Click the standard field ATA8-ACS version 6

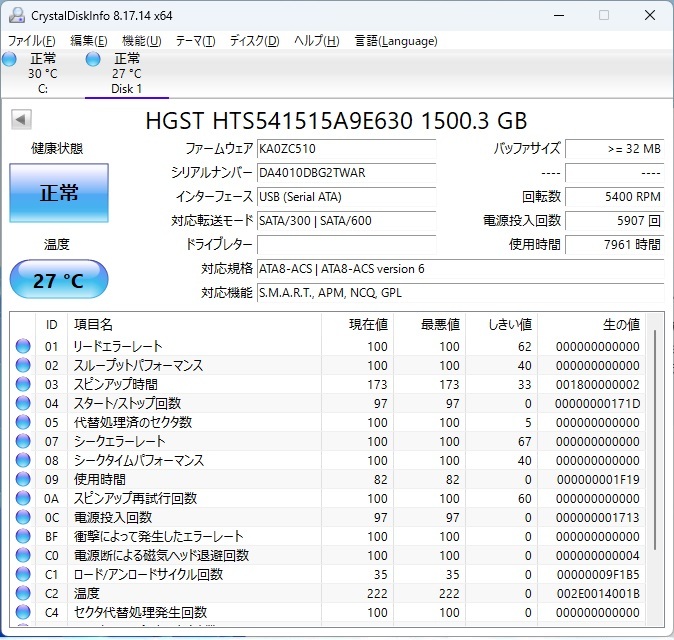pyautogui.click(x=460, y=269)
